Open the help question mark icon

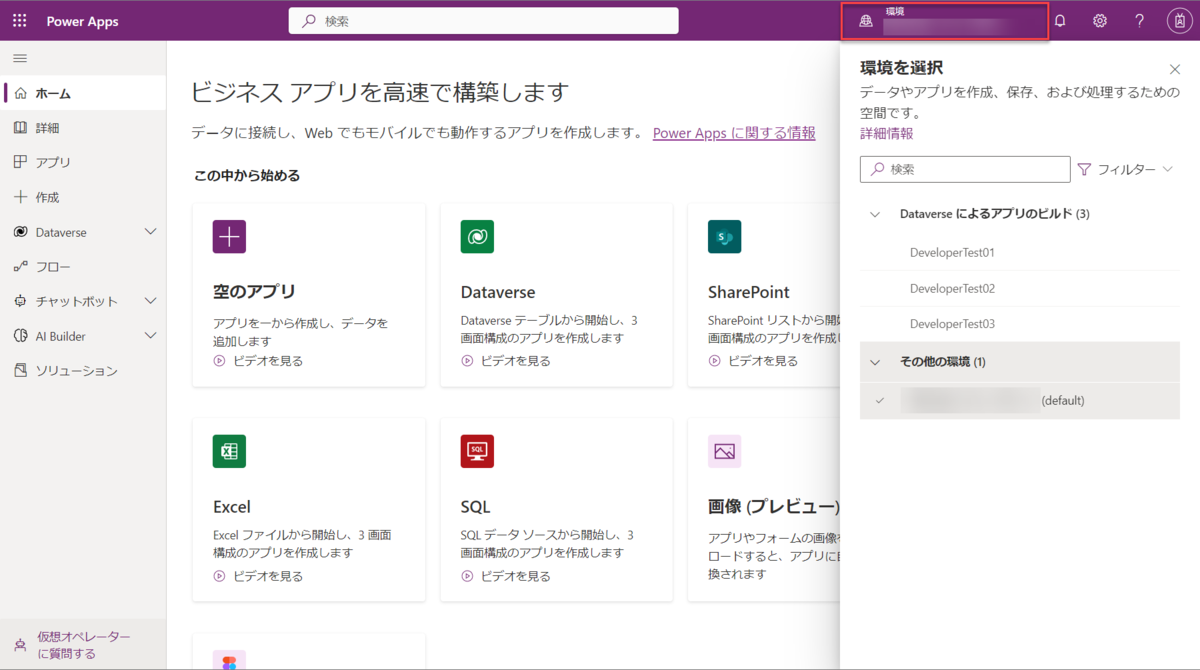pyautogui.click(x=1139, y=21)
